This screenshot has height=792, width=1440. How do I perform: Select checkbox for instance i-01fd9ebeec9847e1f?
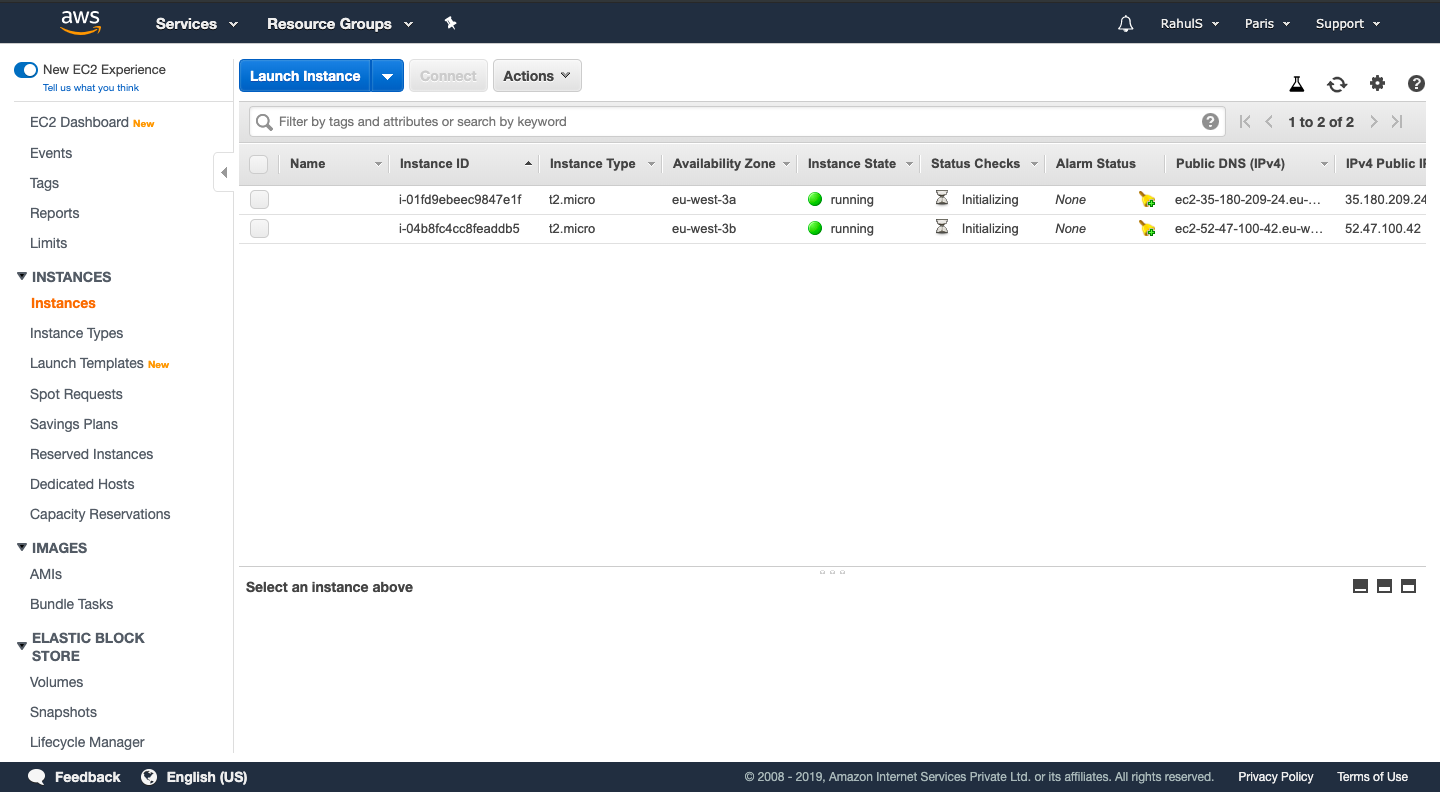[260, 200]
